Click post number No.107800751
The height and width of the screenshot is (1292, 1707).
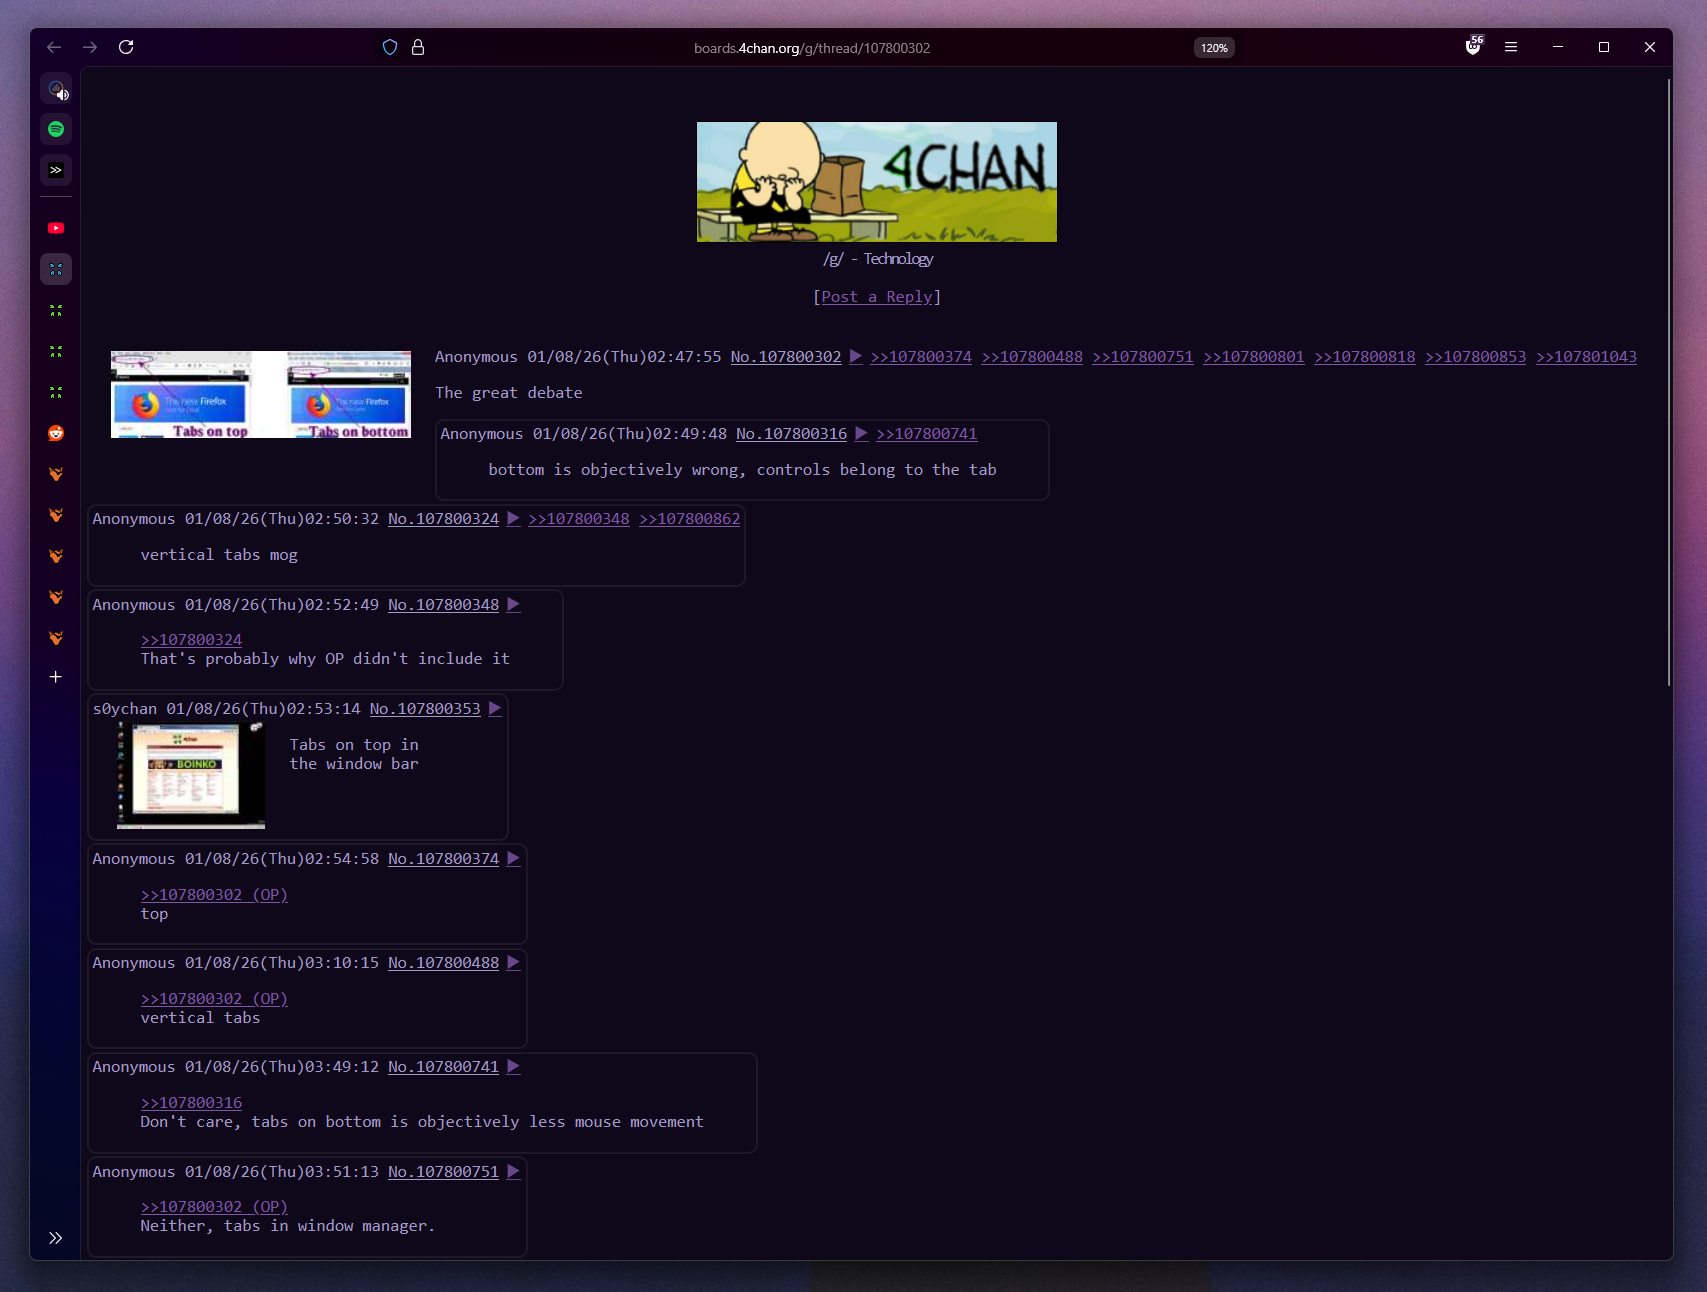pos(444,1172)
